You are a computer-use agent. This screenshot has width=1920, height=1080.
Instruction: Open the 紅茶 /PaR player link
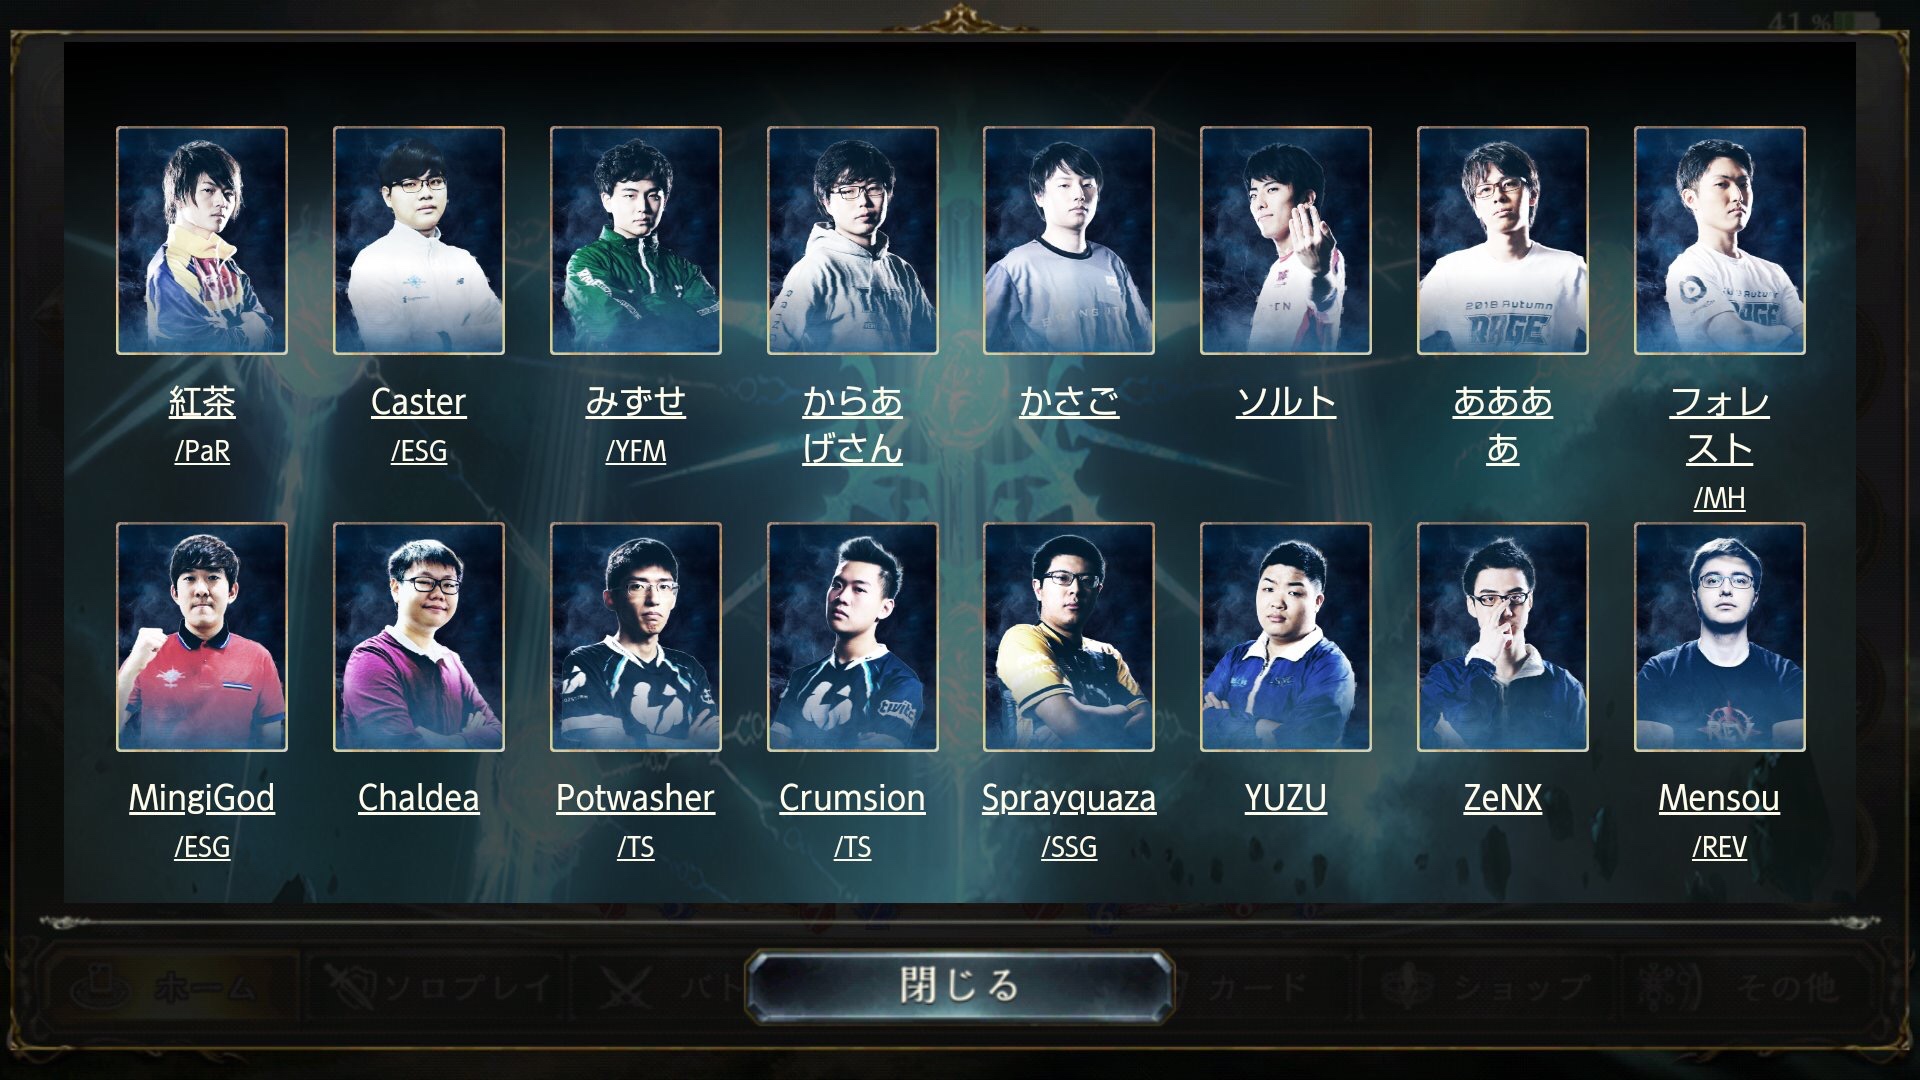point(202,425)
